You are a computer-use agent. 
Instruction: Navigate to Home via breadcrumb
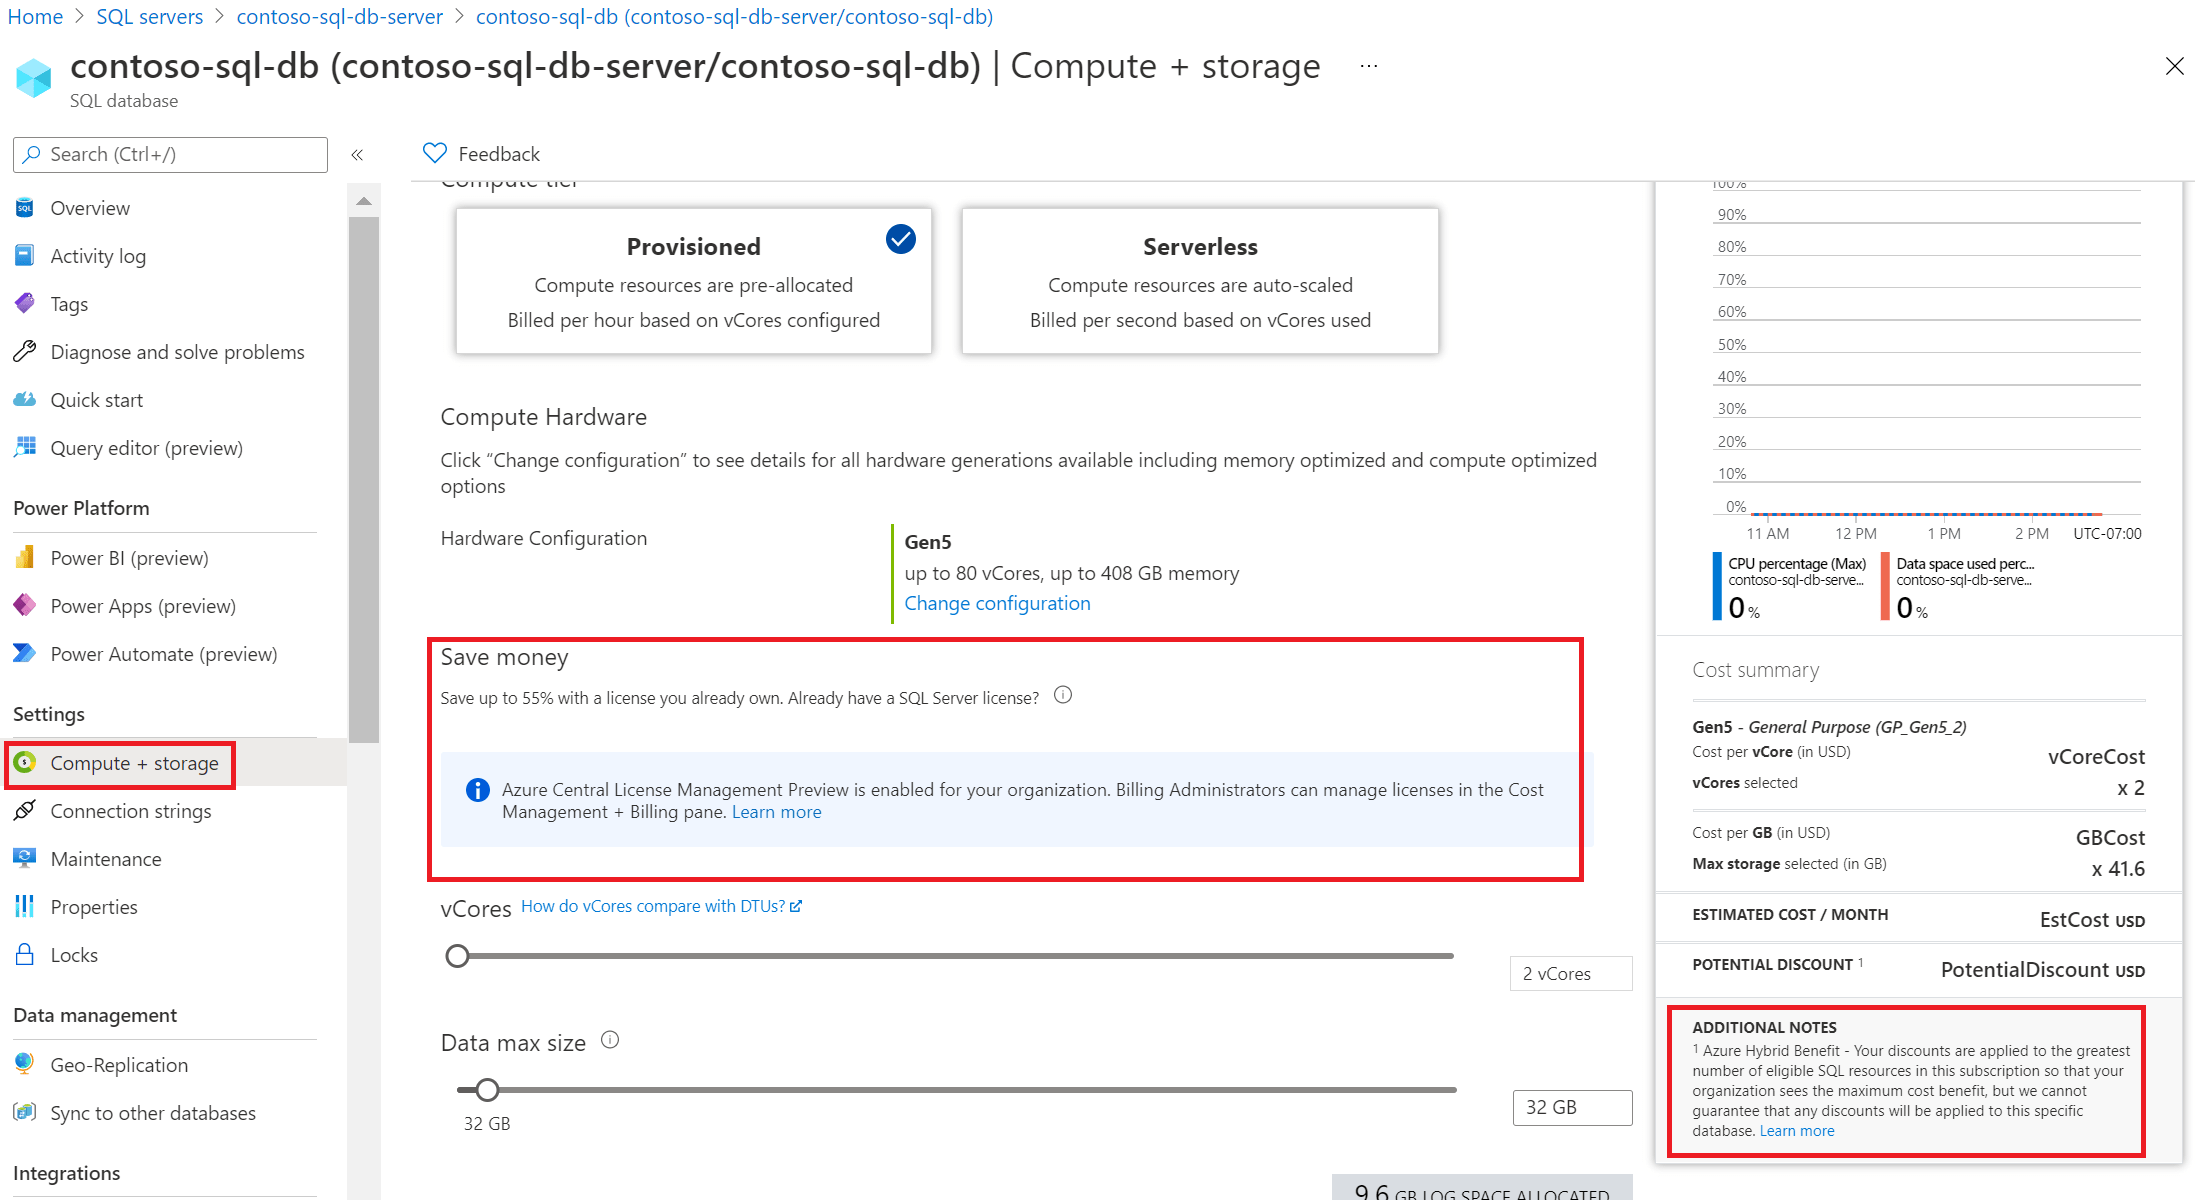(x=34, y=16)
